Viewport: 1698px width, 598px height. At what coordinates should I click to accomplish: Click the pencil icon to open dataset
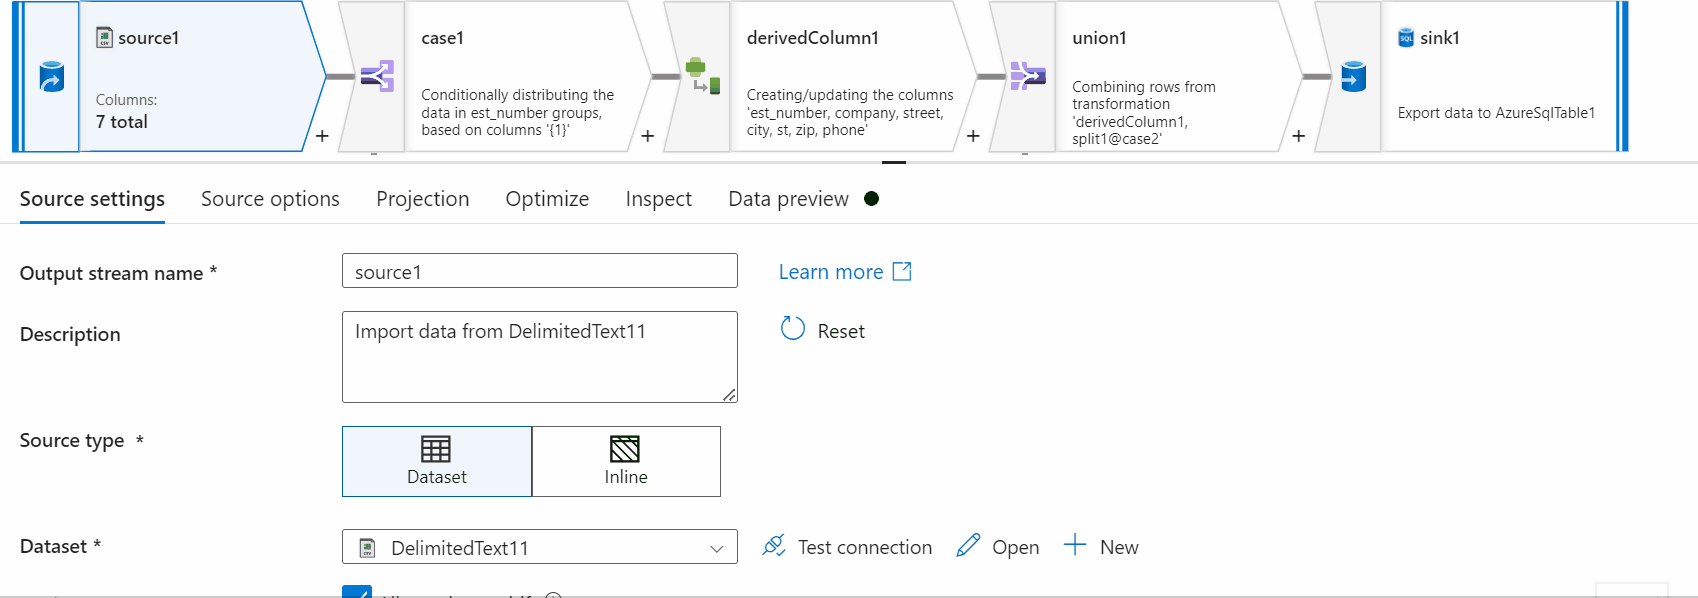click(968, 546)
